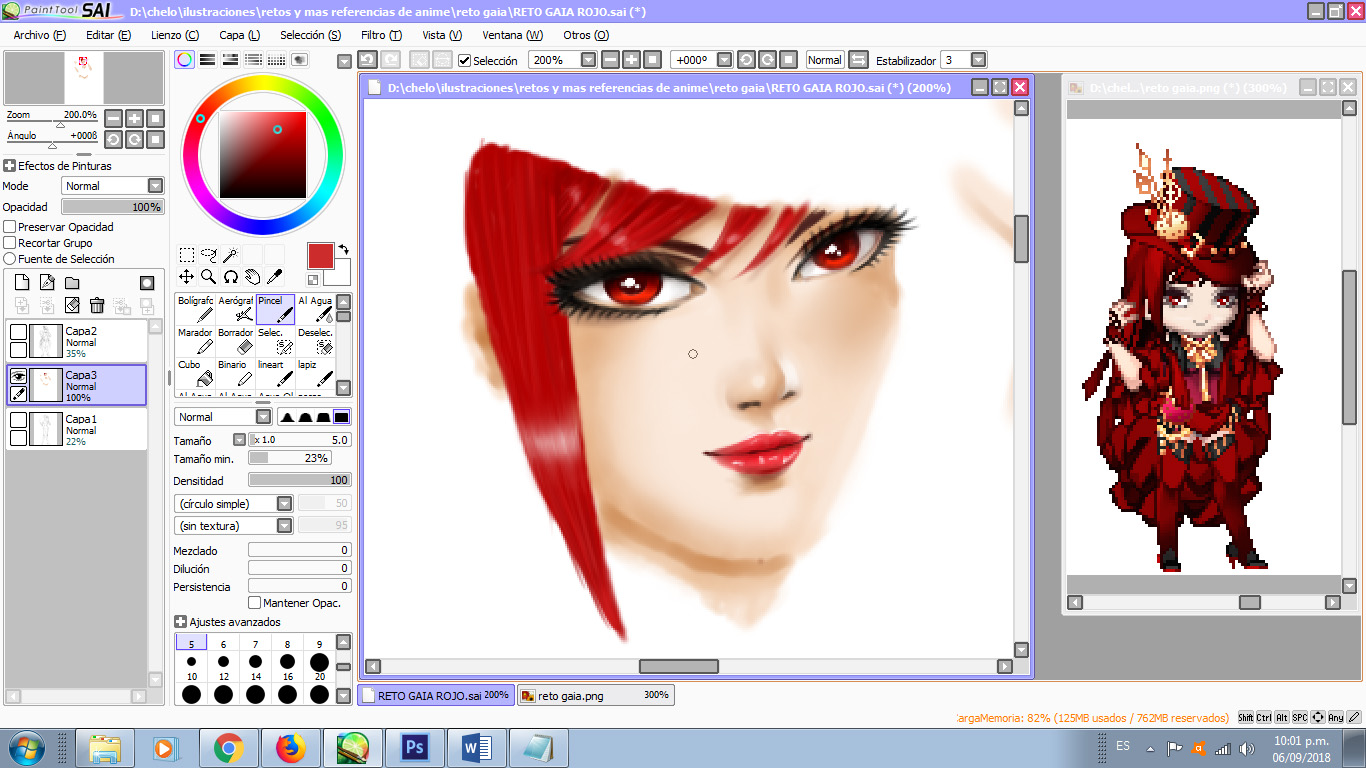This screenshot has height=768, width=1366.
Task: Click the Normal view button in toolbar
Action: pyautogui.click(x=825, y=60)
